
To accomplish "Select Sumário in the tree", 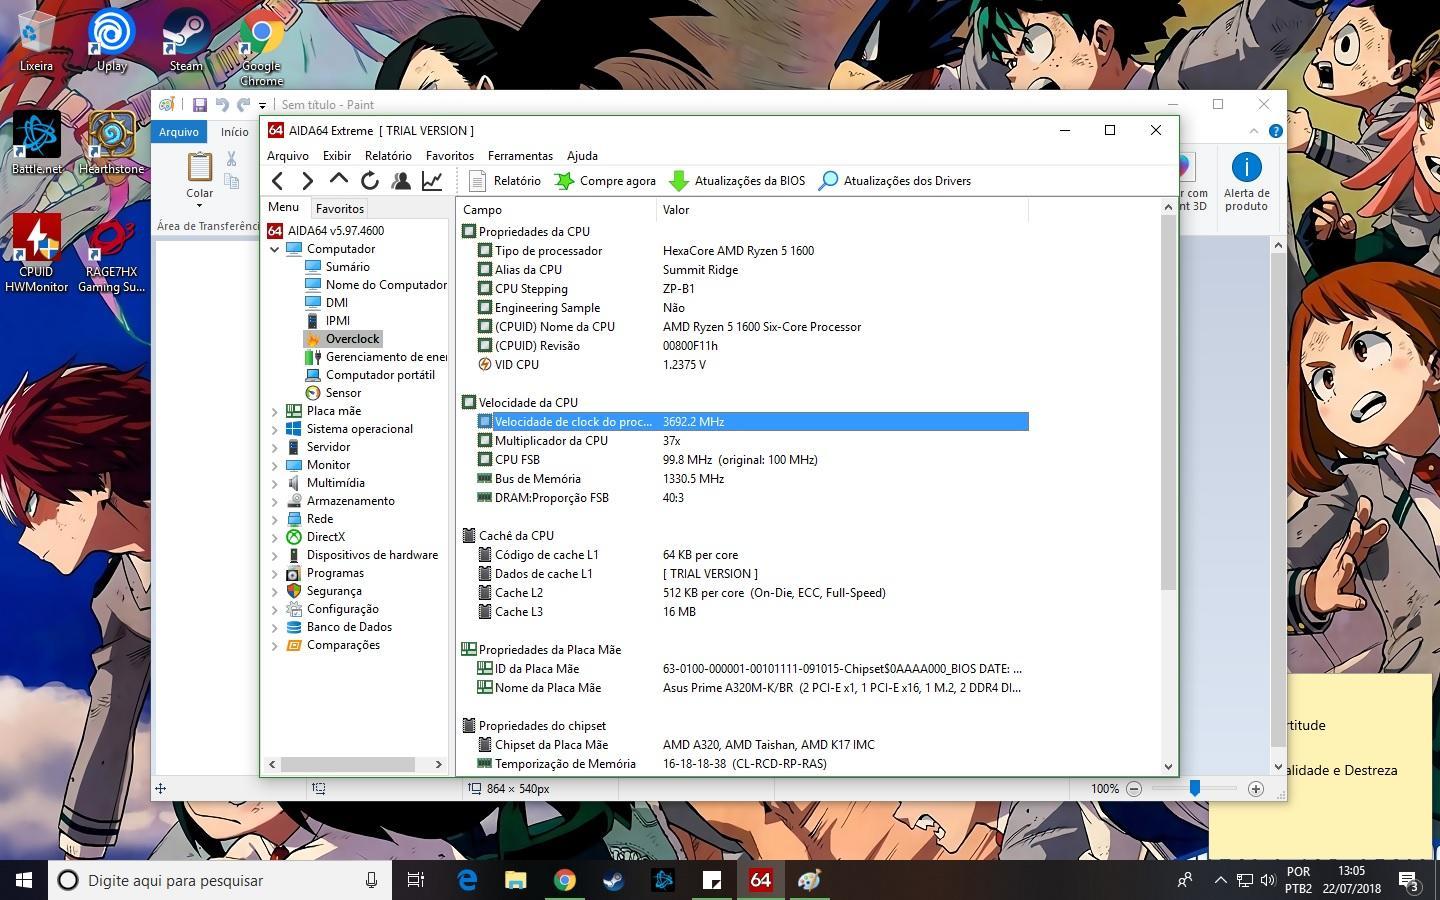I will click(347, 267).
